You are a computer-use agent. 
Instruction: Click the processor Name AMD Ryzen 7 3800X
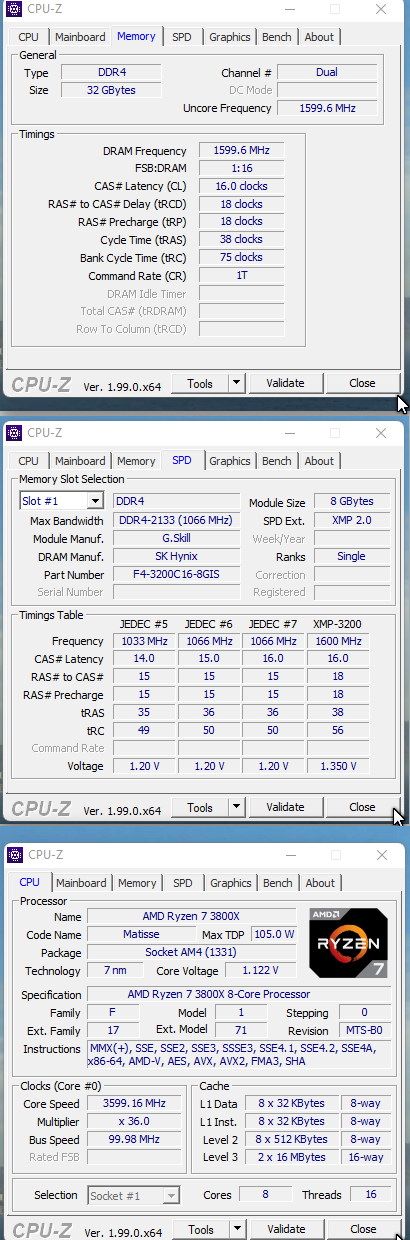click(x=192, y=916)
